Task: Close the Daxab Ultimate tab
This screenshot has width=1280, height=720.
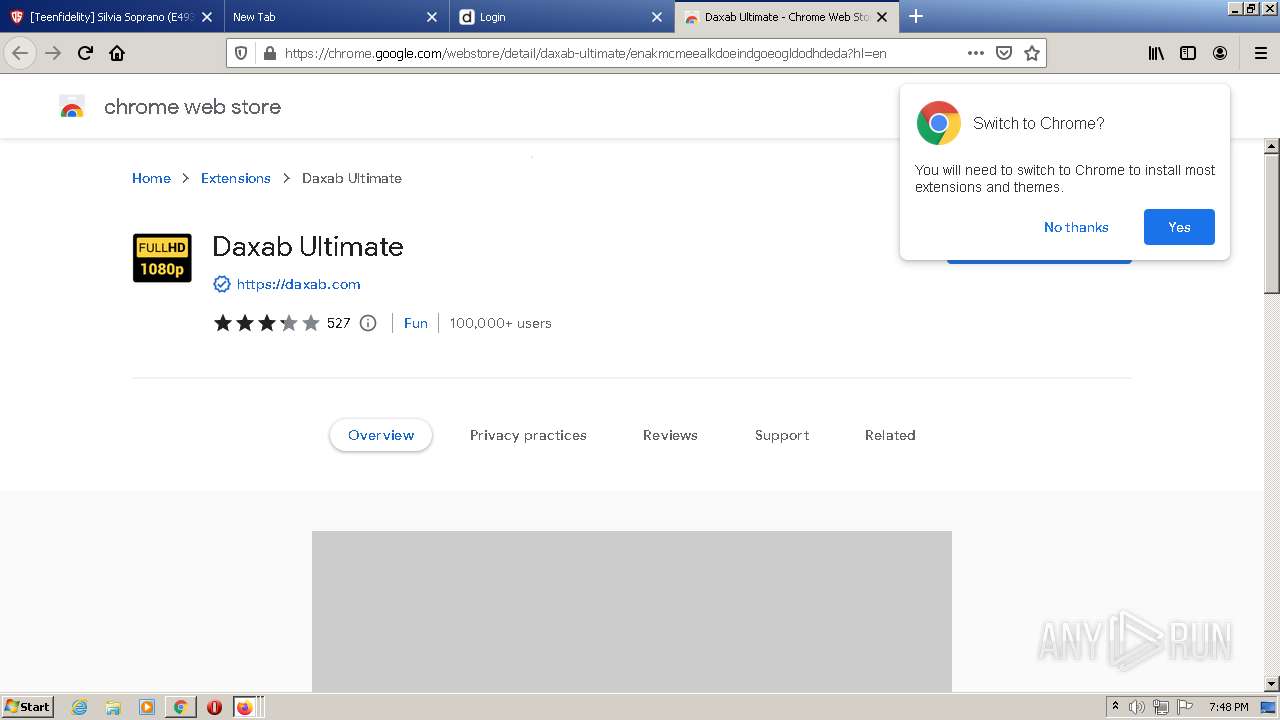Action: (x=882, y=17)
